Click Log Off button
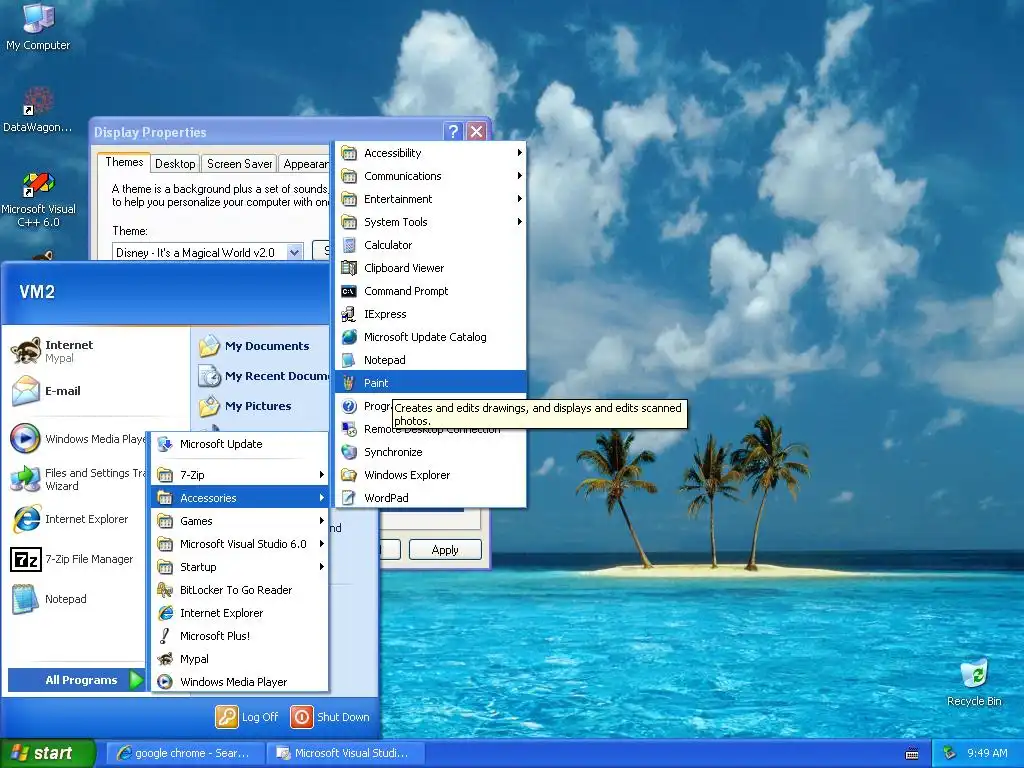Screen dimensions: 1024x768 point(248,717)
